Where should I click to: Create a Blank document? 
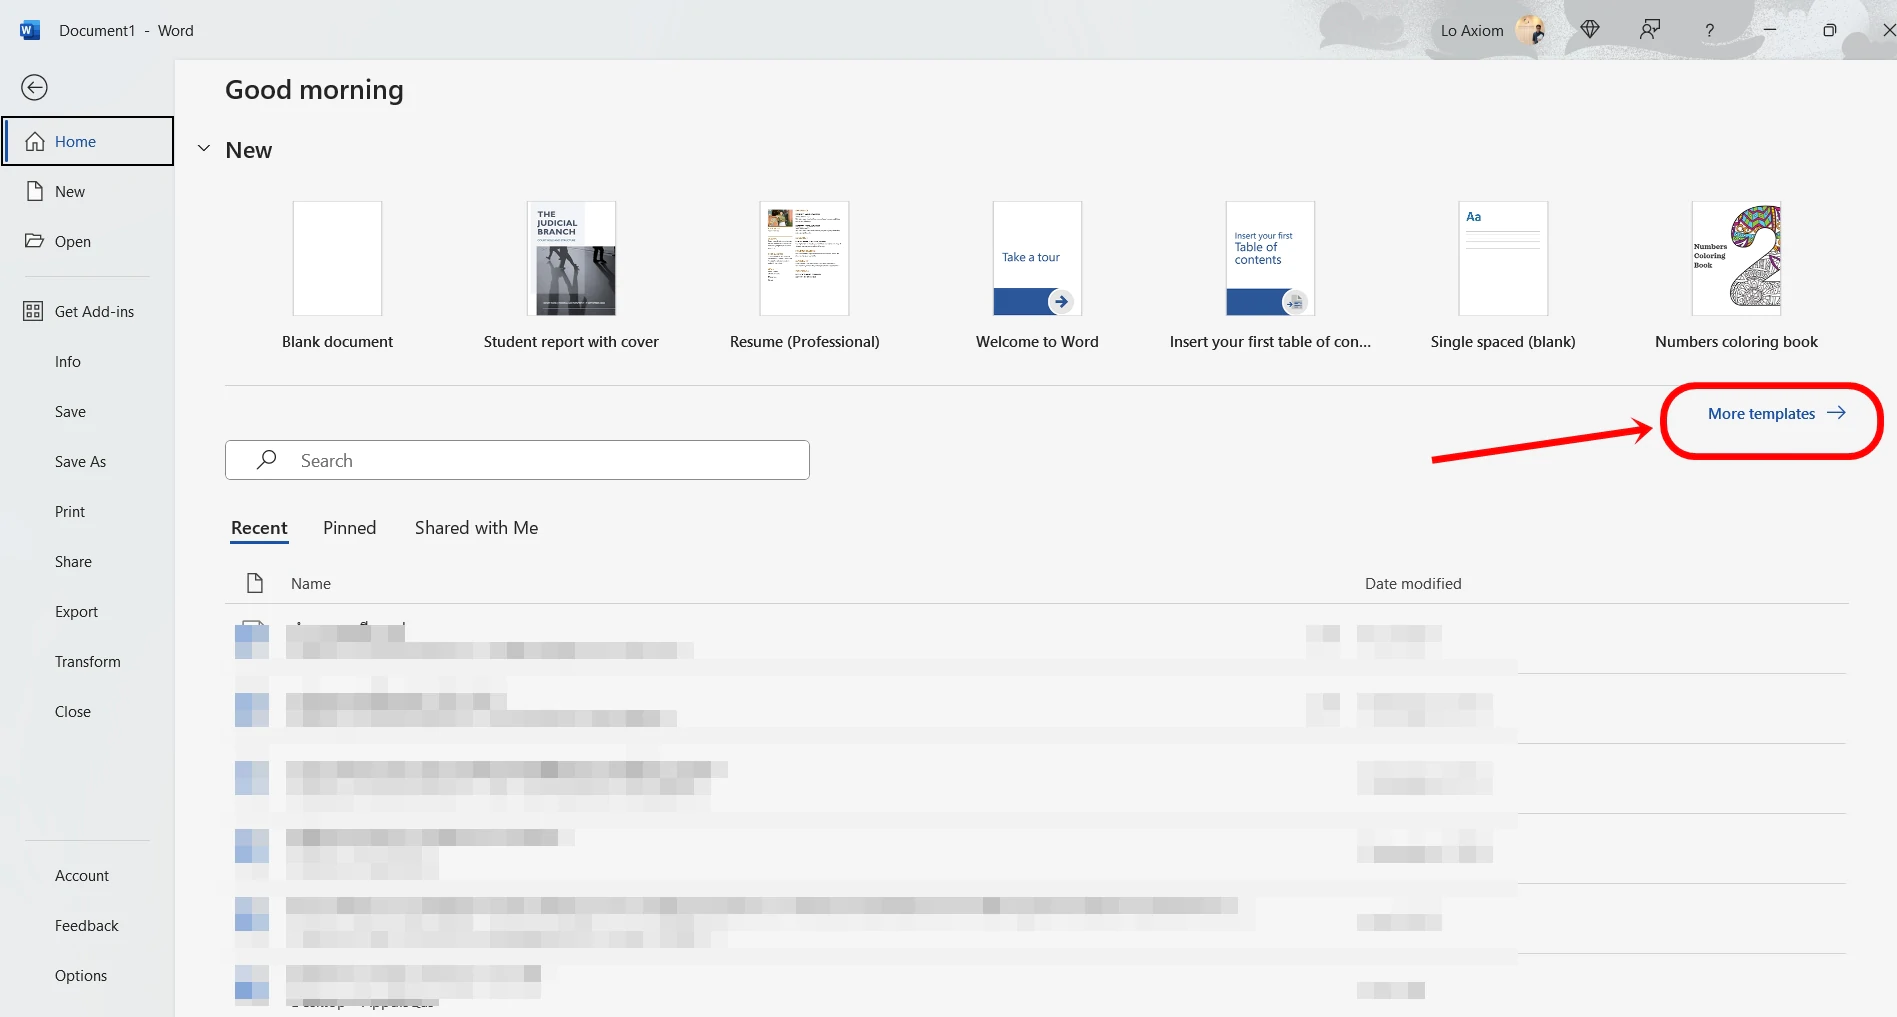337,275
